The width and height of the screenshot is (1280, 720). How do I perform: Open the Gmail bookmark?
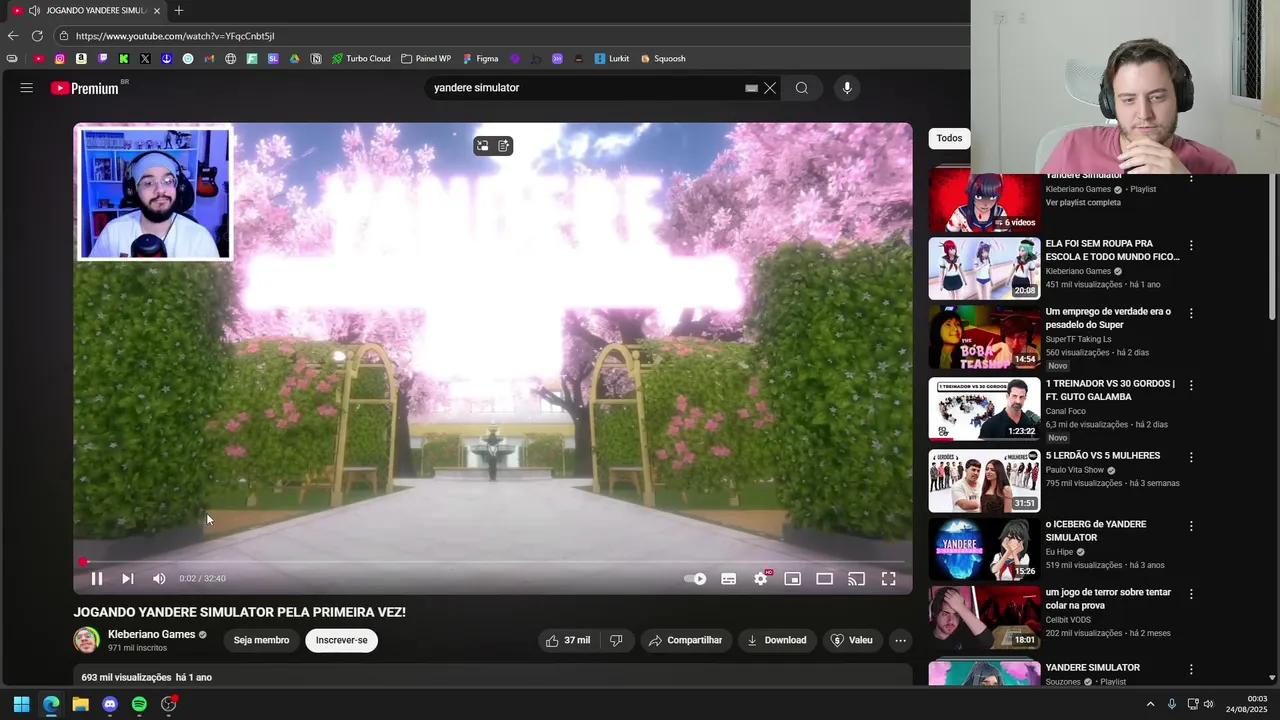pyautogui.click(x=209, y=59)
